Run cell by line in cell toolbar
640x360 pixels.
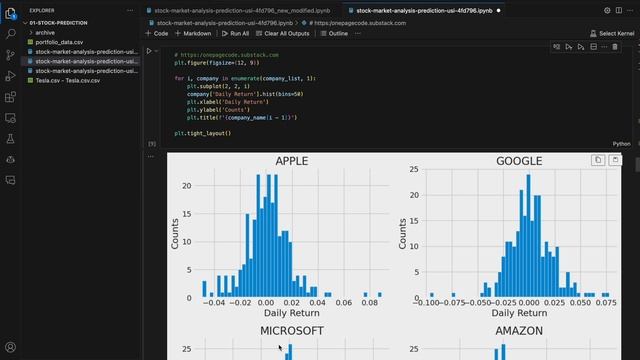click(556, 47)
